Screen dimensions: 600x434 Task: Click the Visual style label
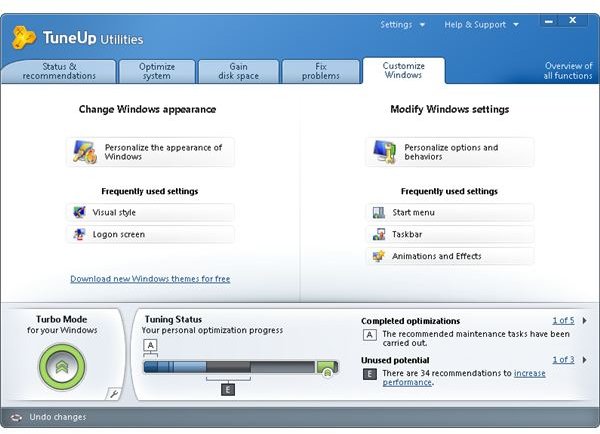click(114, 212)
